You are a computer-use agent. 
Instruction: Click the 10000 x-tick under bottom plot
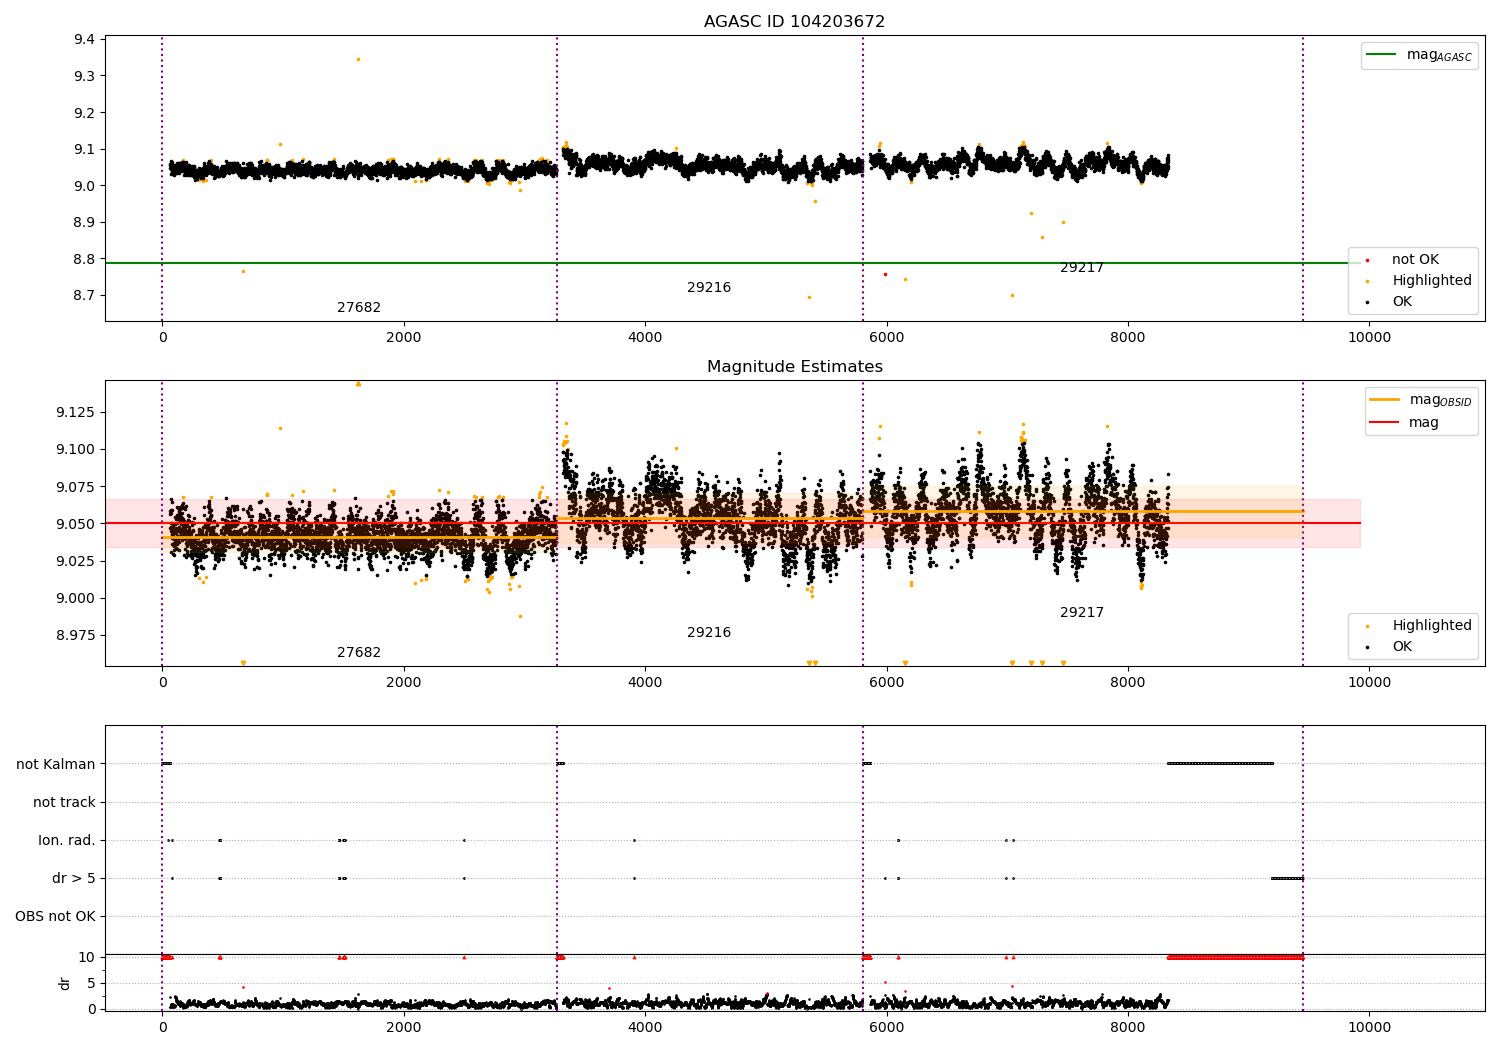tap(1369, 1028)
